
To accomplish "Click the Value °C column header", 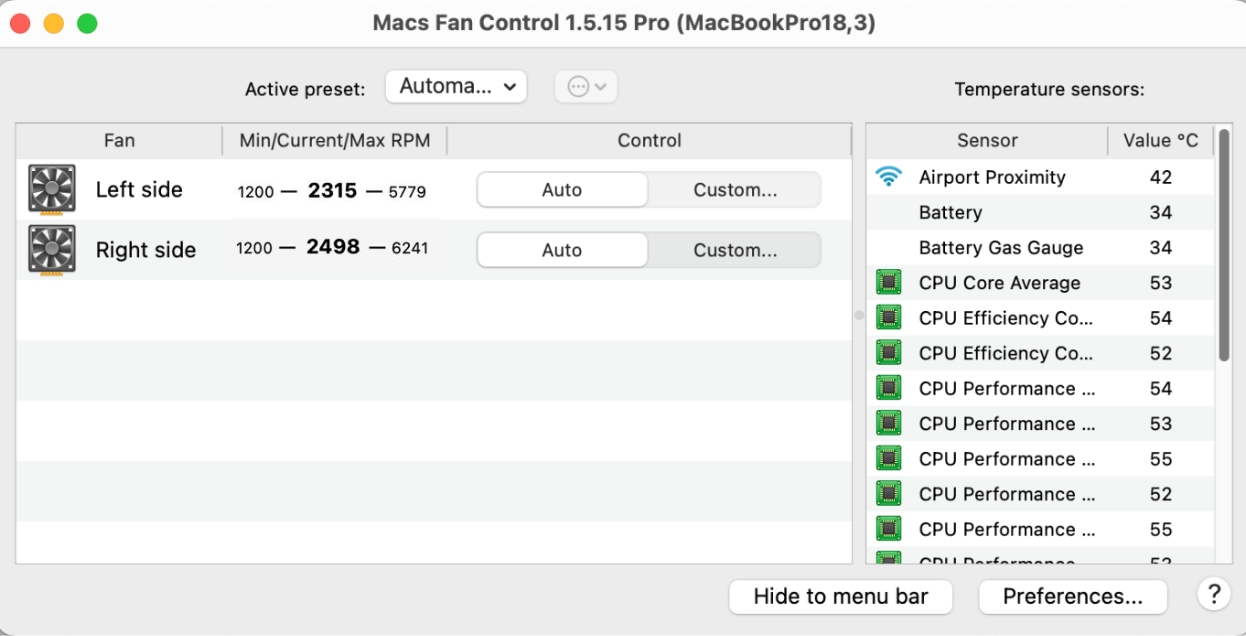I will [x=1160, y=141].
